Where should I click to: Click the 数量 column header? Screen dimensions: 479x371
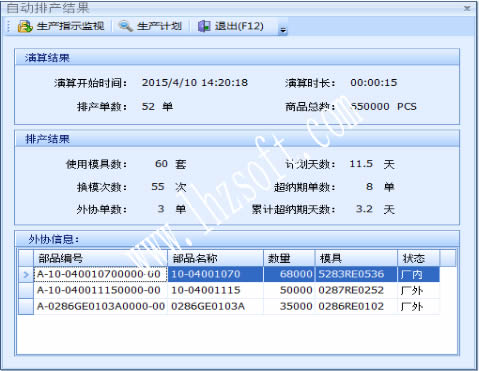289,258
